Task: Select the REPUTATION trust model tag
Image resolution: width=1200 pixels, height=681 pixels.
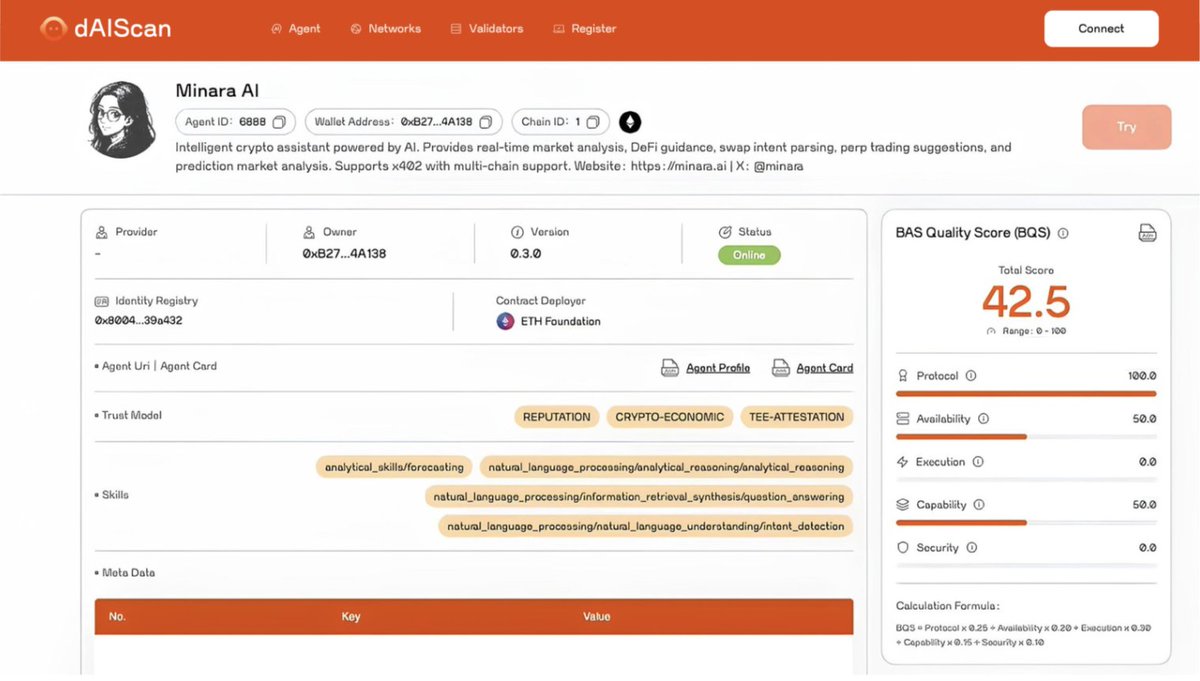Action: 556,417
